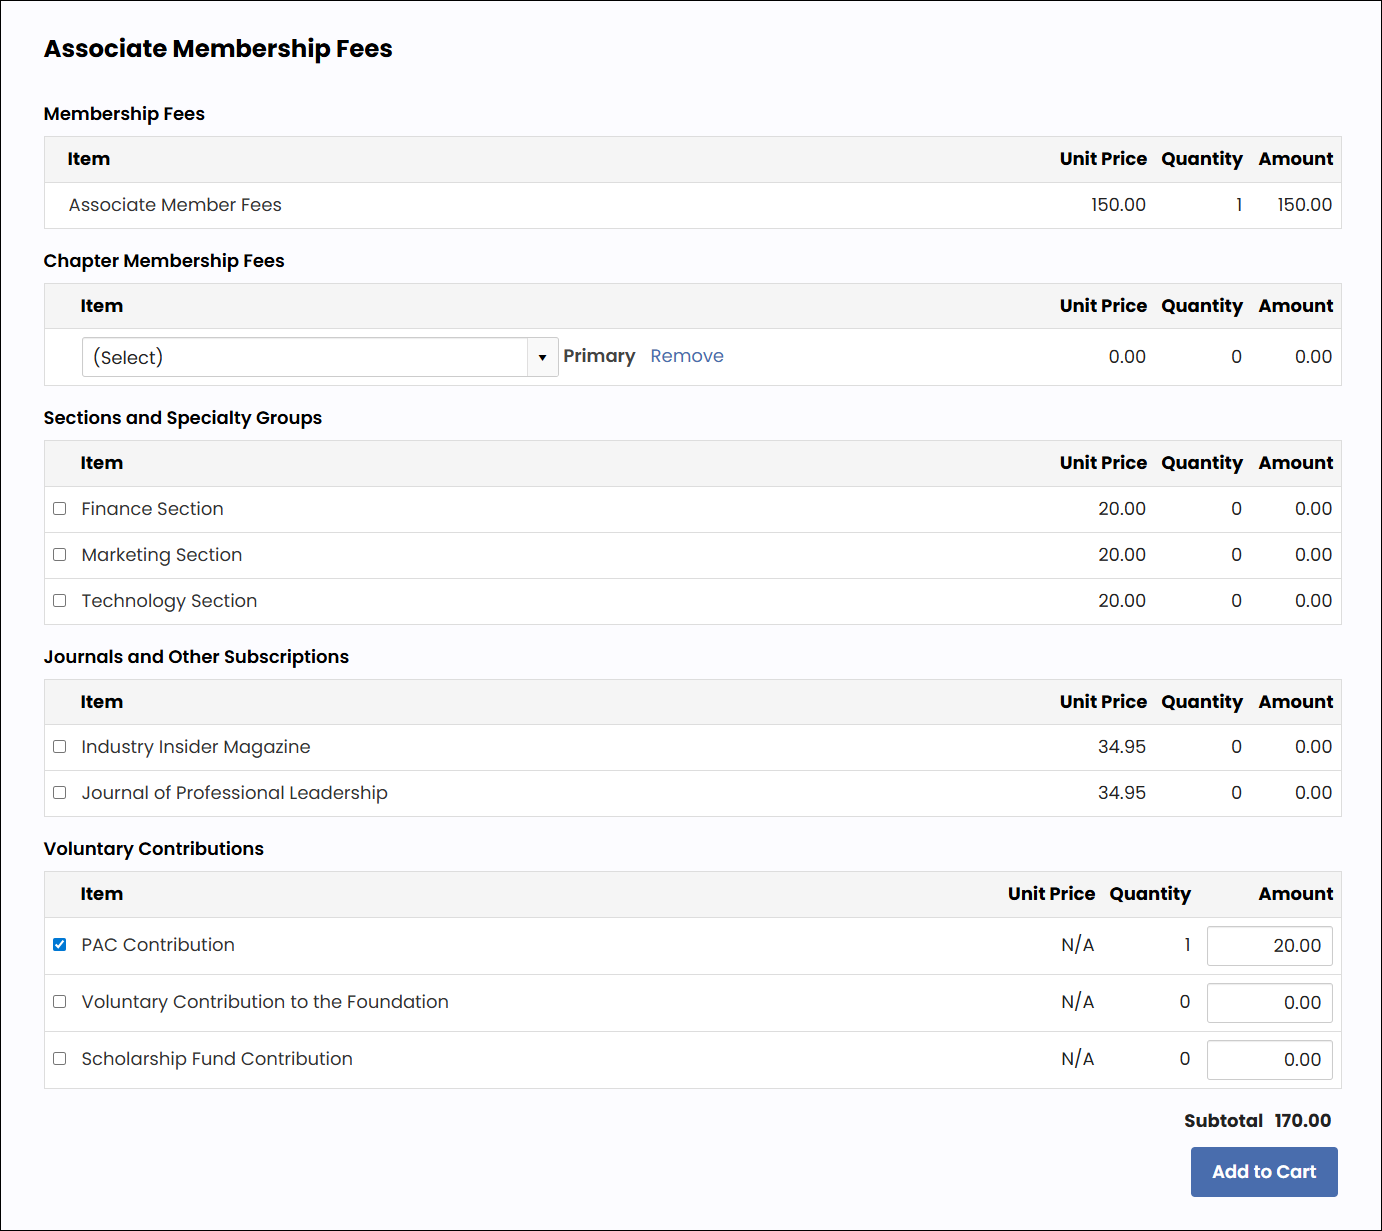This screenshot has width=1382, height=1231.
Task: Click the Remove link for chapter
Action: point(687,356)
